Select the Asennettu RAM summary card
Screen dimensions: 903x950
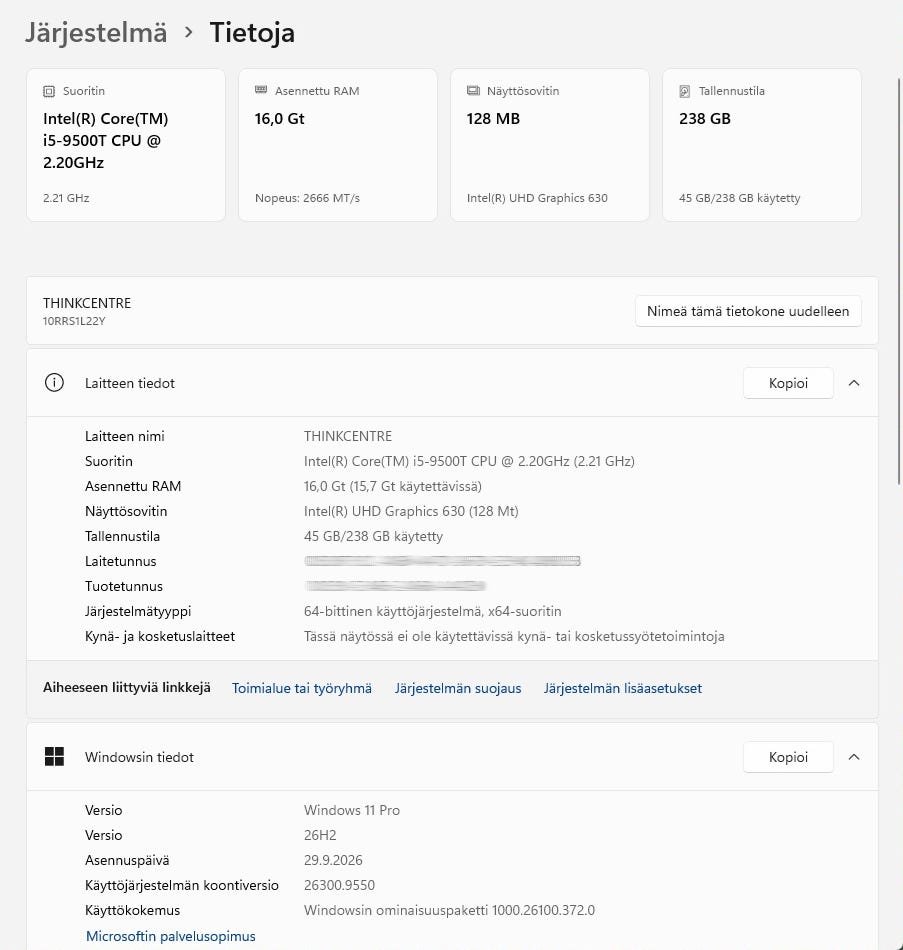click(338, 145)
